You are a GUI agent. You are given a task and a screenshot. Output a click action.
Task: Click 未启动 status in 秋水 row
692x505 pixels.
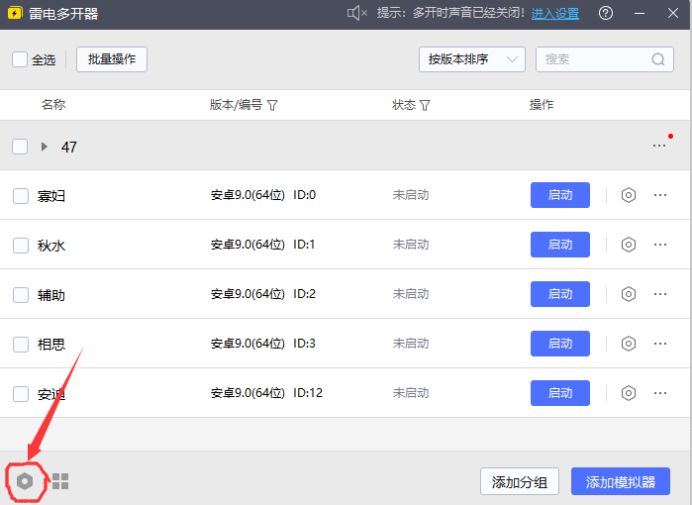click(410, 245)
